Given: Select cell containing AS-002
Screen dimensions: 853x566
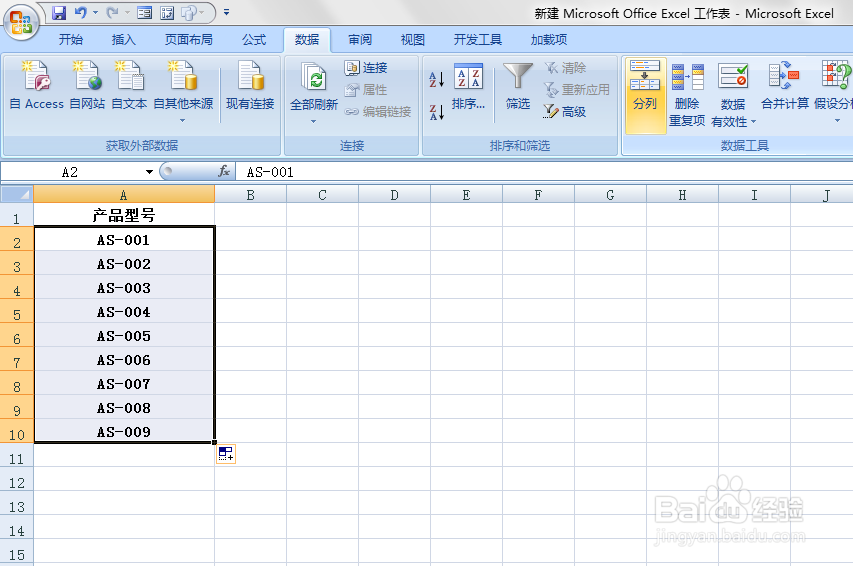Looking at the screenshot, I should tap(124, 263).
